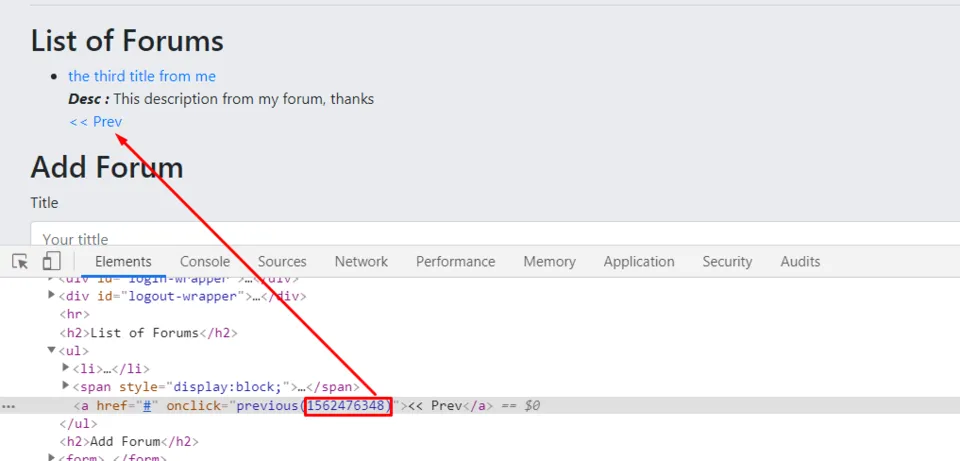Open the Network tab
Viewport: 960px width, 461px height.
[361, 261]
